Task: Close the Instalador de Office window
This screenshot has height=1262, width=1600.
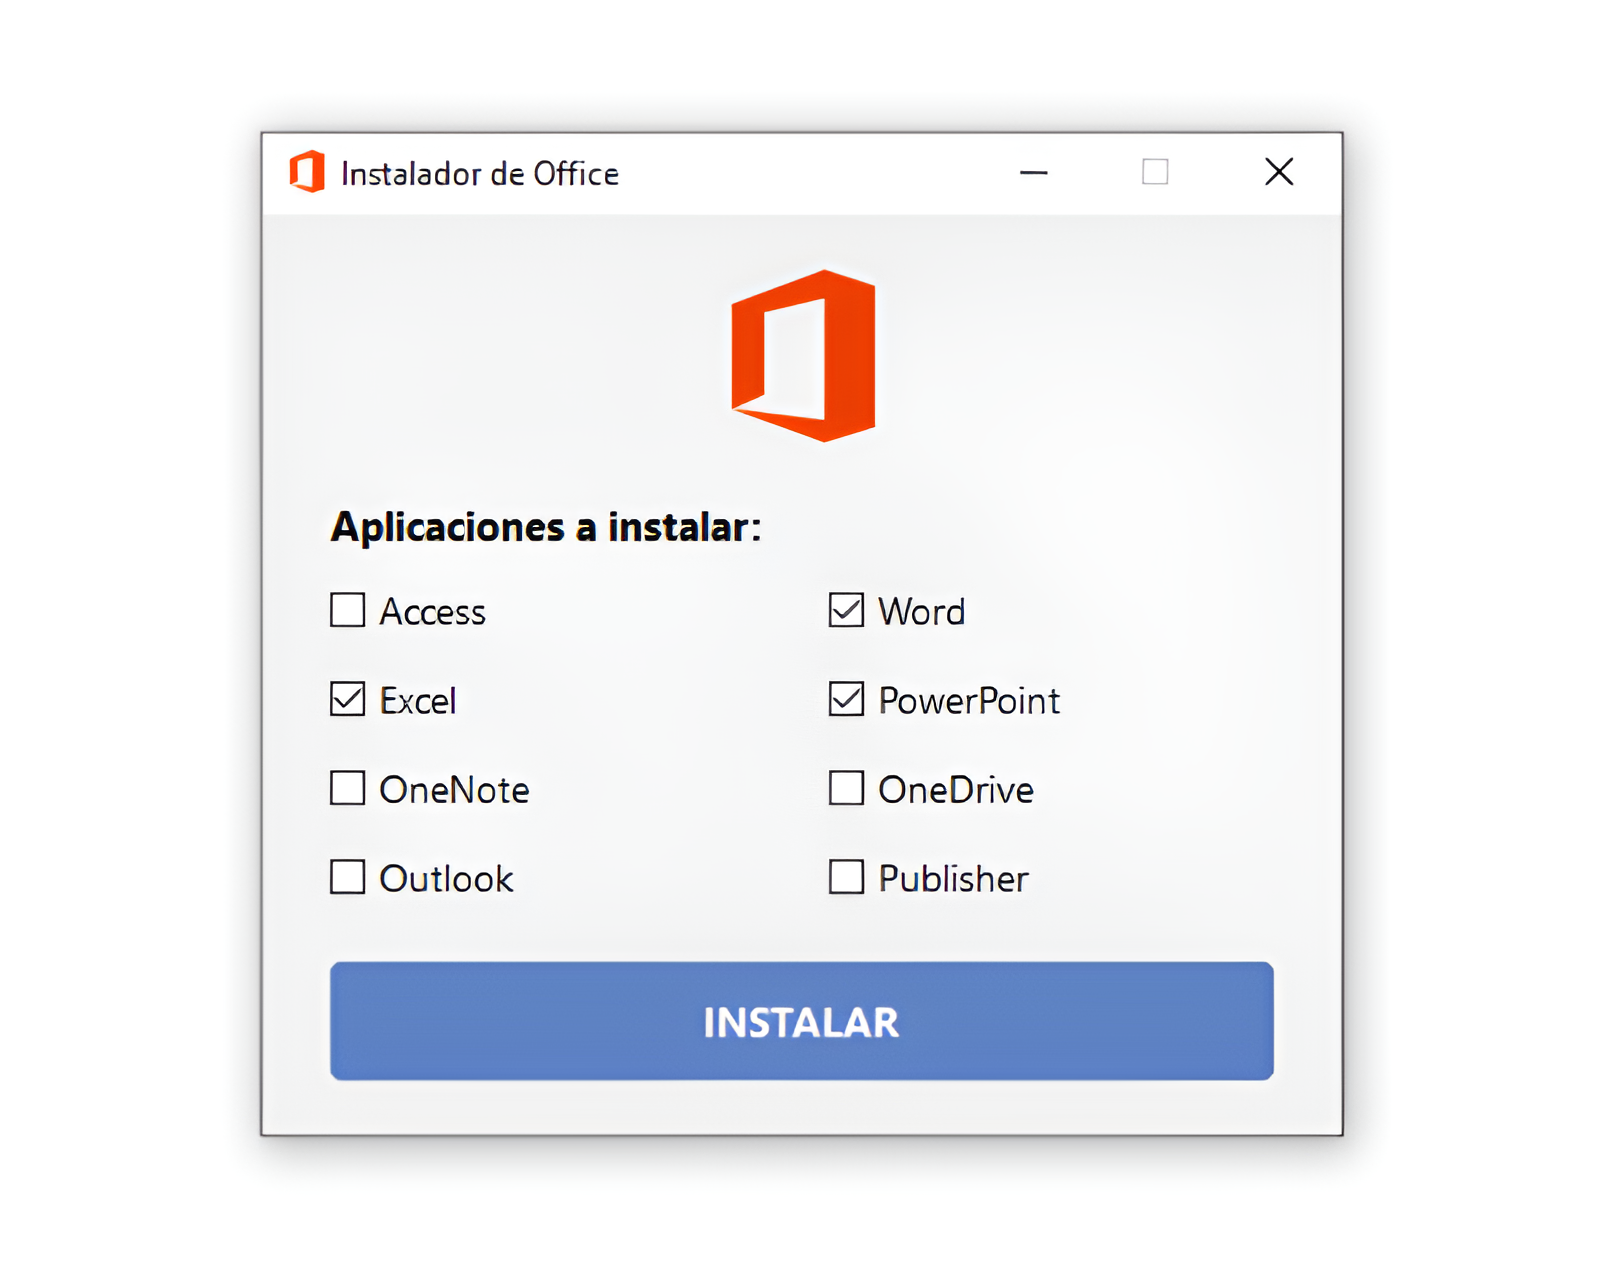Action: [x=1278, y=172]
